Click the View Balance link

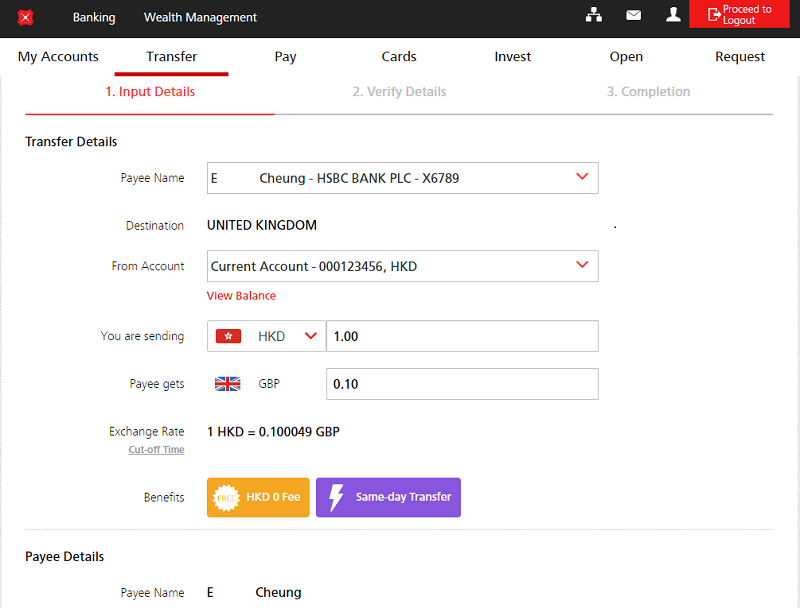[241, 296]
